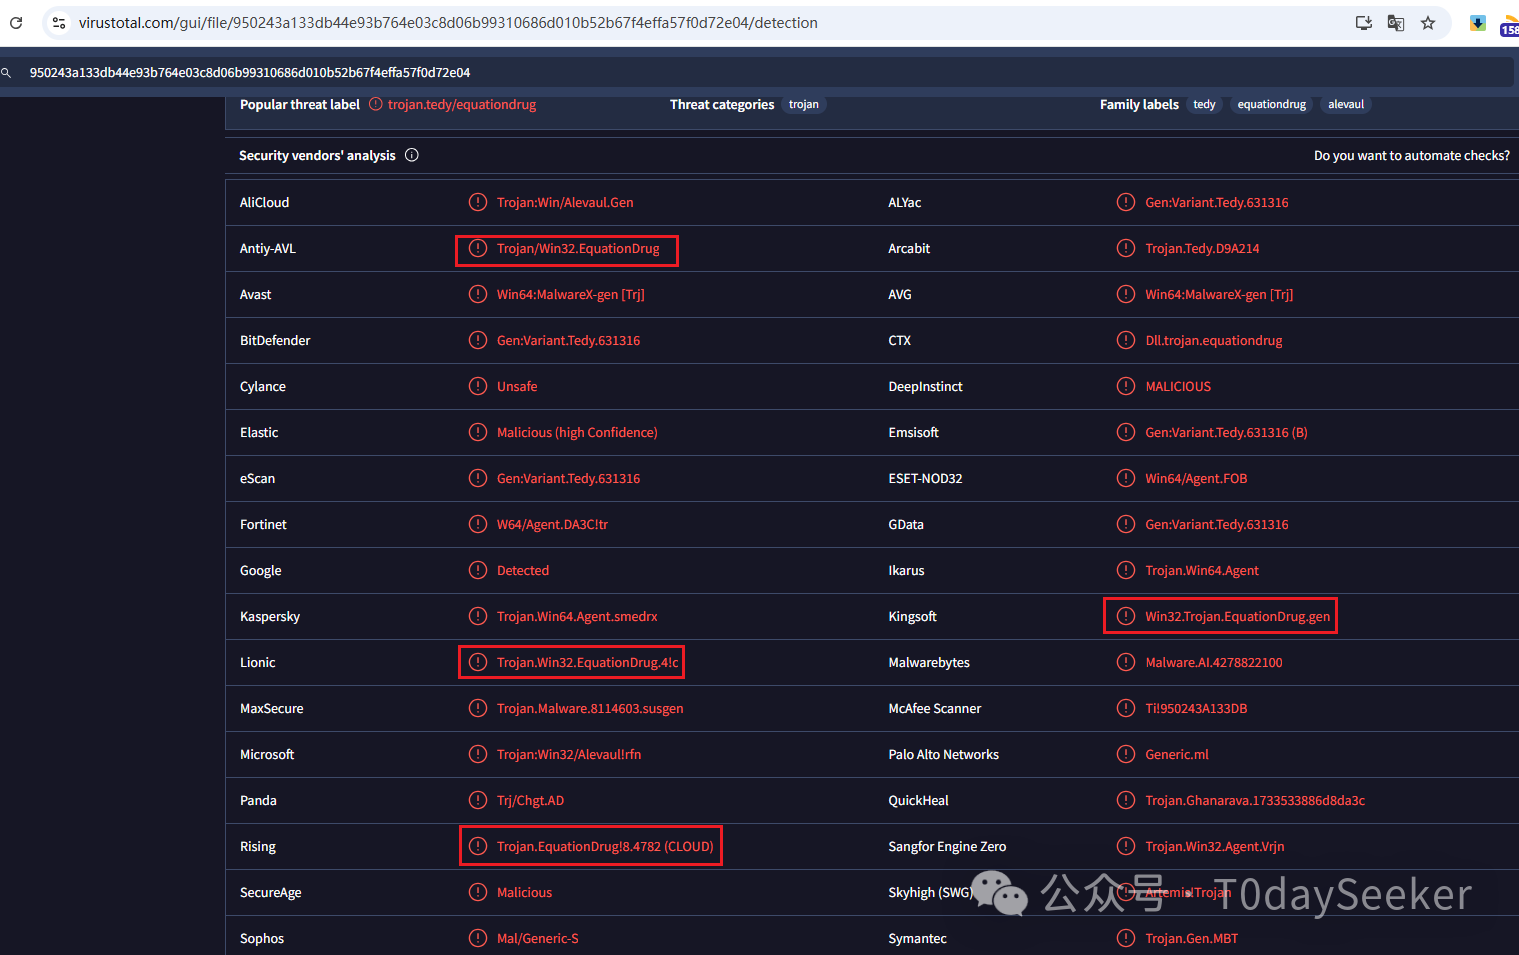The height and width of the screenshot is (955, 1519).
Task: Click alert icon for DeepInstinct MALICIOUS result
Action: point(1126,386)
